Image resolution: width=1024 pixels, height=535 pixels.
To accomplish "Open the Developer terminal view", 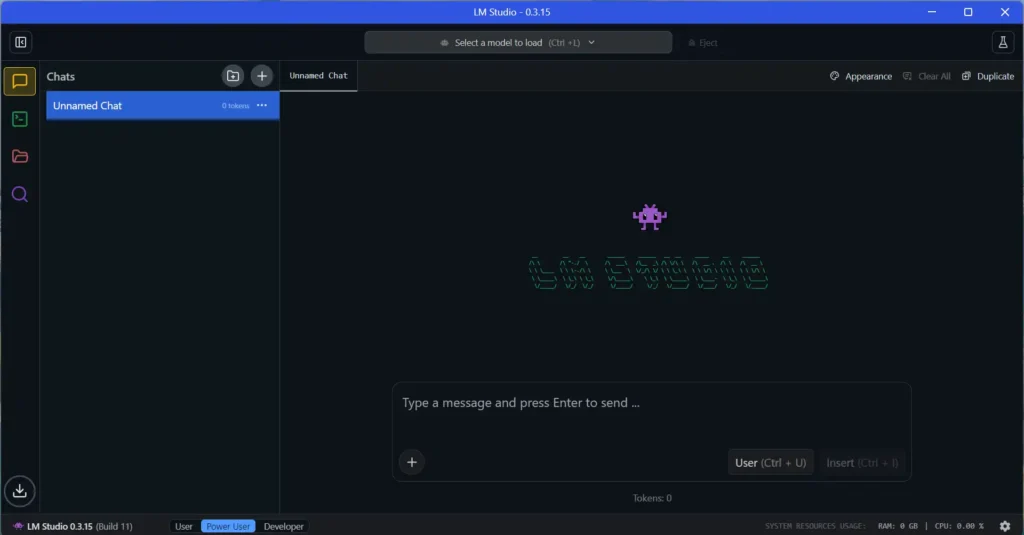I will pos(20,119).
